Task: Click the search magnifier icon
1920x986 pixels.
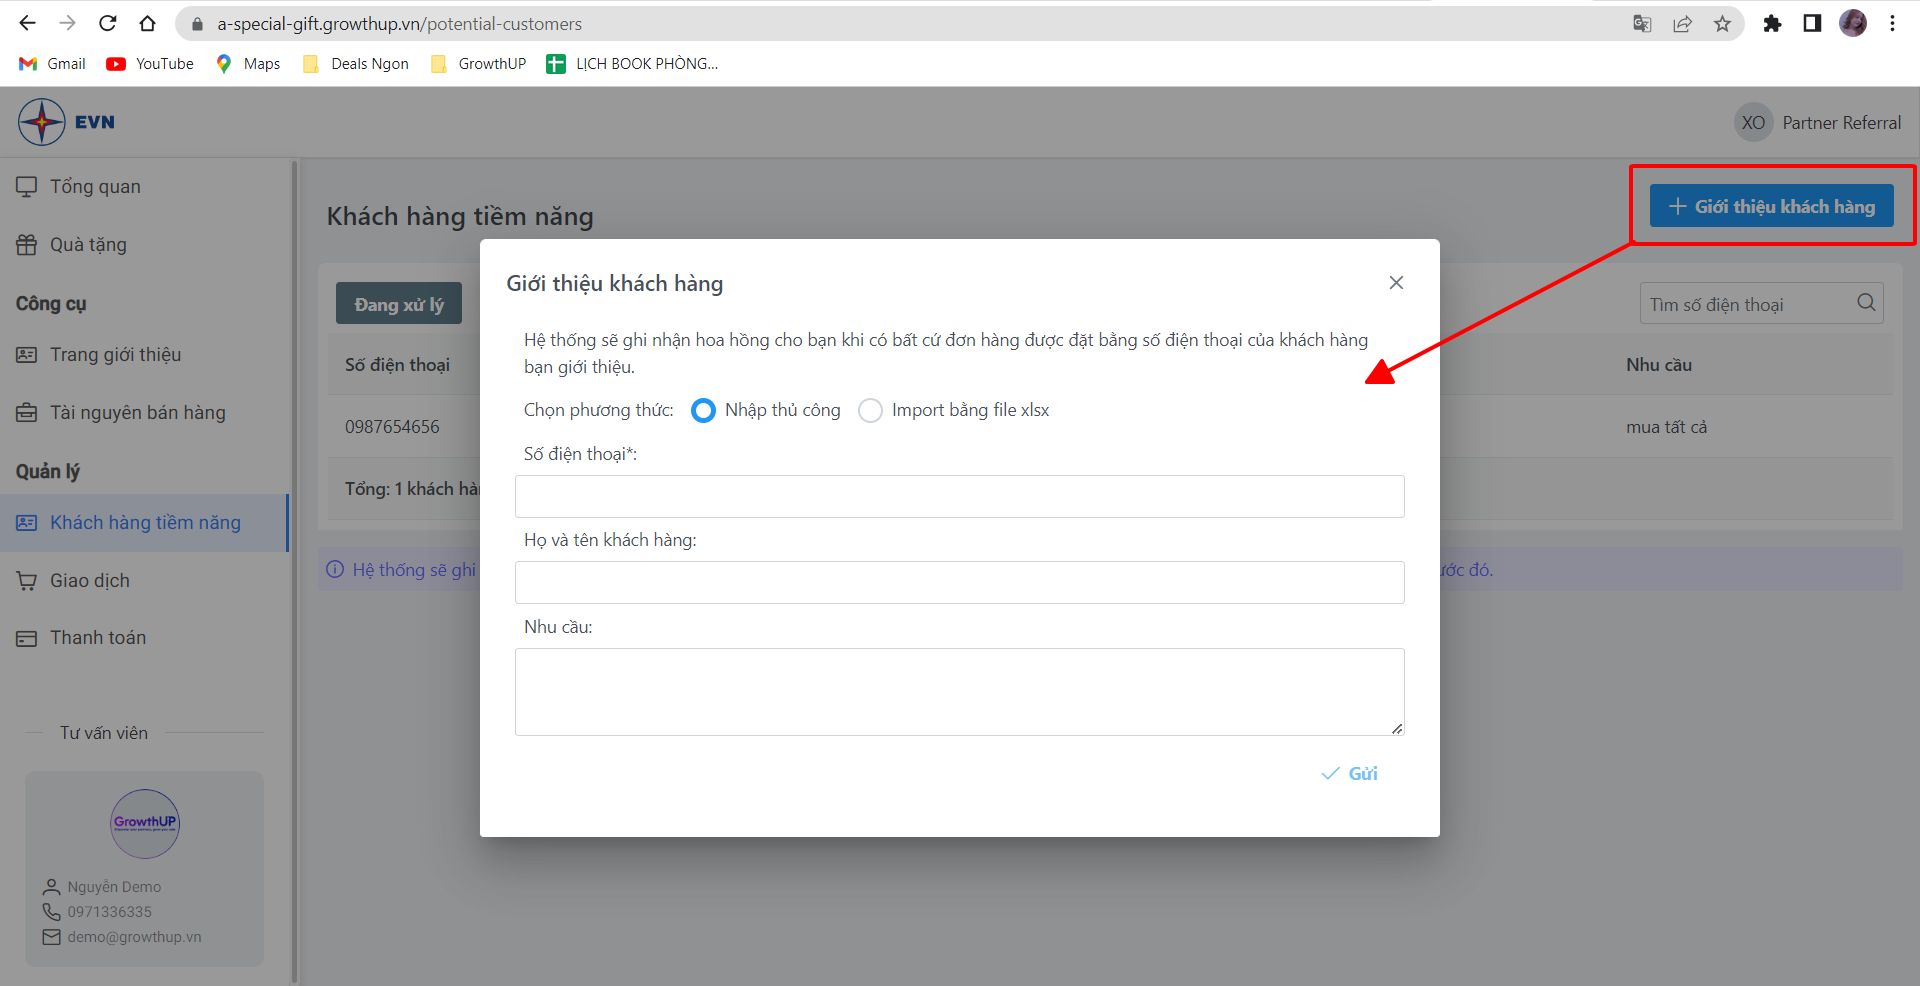Action: [1866, 303]
